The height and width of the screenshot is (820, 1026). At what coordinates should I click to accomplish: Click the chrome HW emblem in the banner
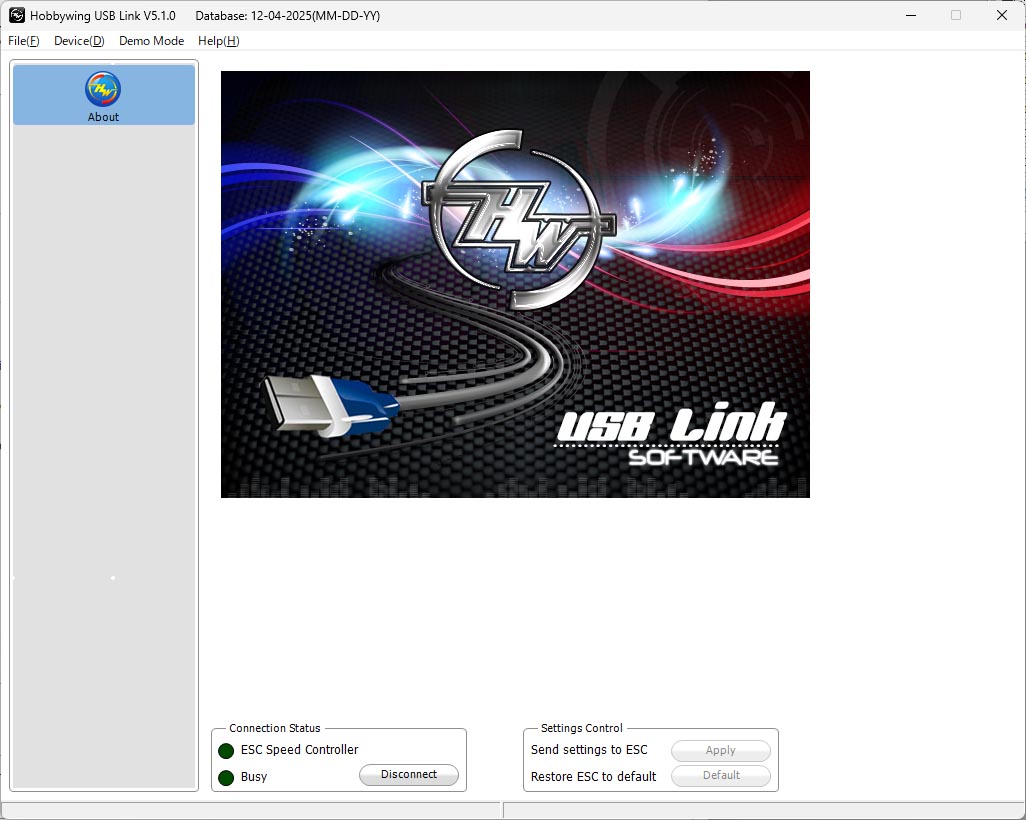click(514, 216)
